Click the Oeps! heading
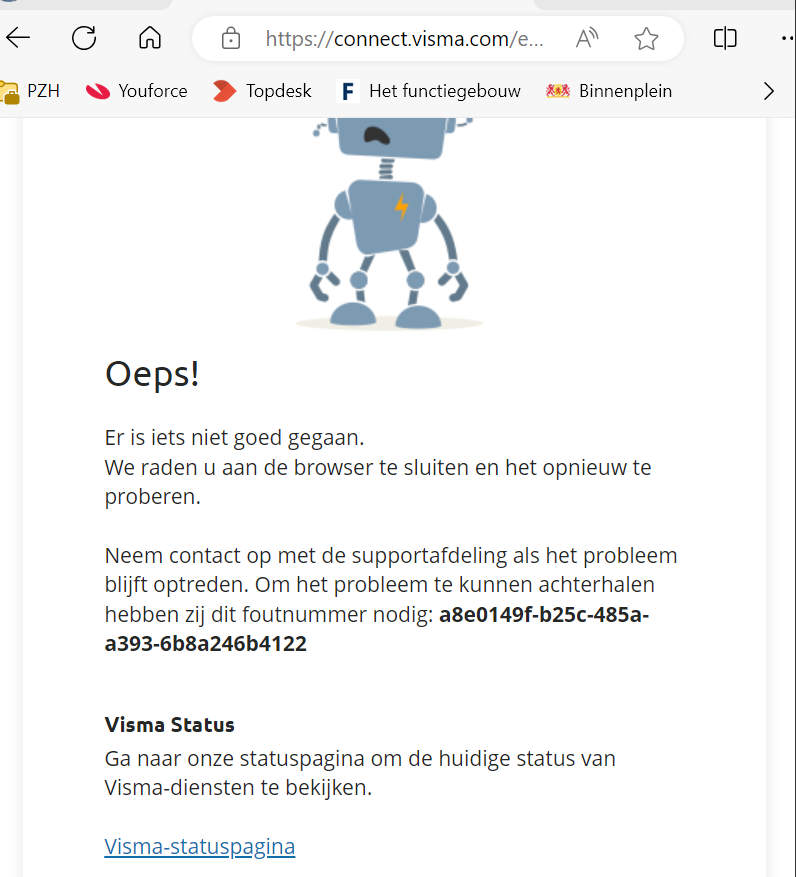The image size is (796, 877). click(x=152, y=374)
